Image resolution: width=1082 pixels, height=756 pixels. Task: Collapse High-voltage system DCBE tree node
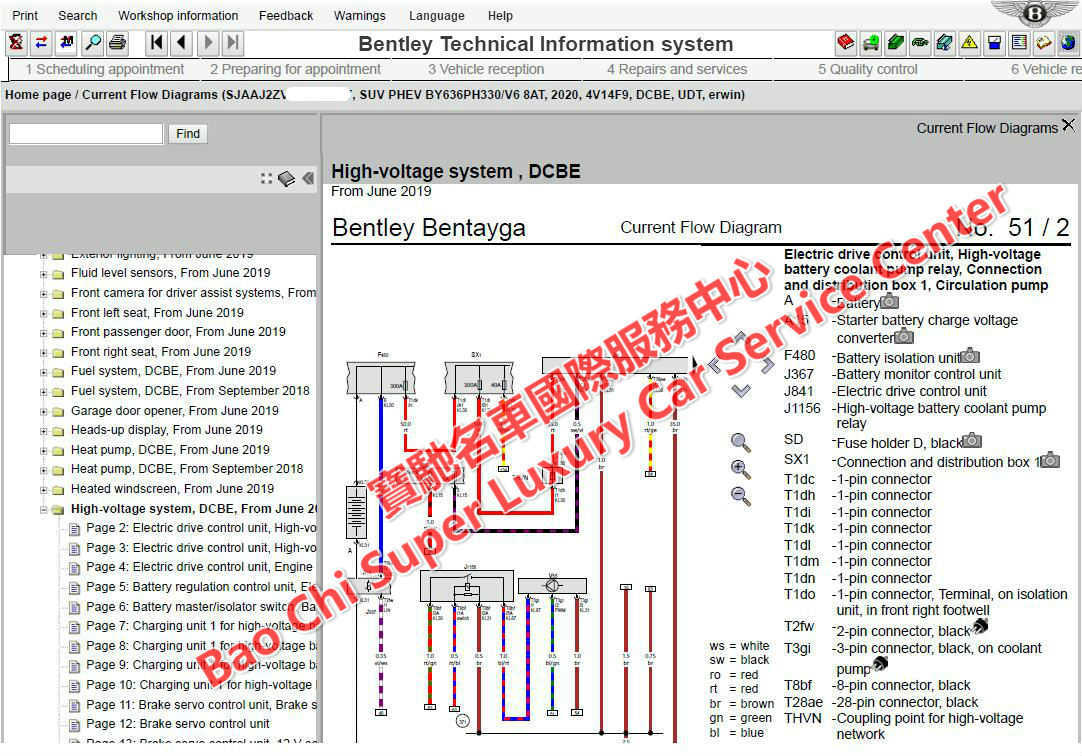point(43,510)
